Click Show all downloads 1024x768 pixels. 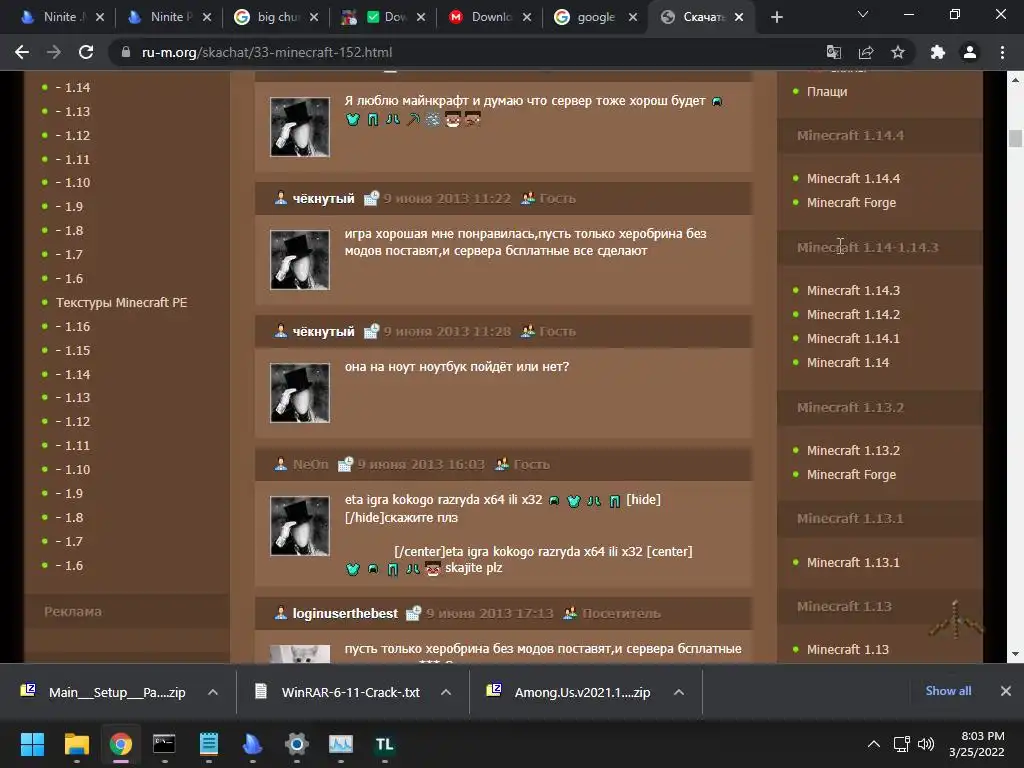[x=948, y=691]
